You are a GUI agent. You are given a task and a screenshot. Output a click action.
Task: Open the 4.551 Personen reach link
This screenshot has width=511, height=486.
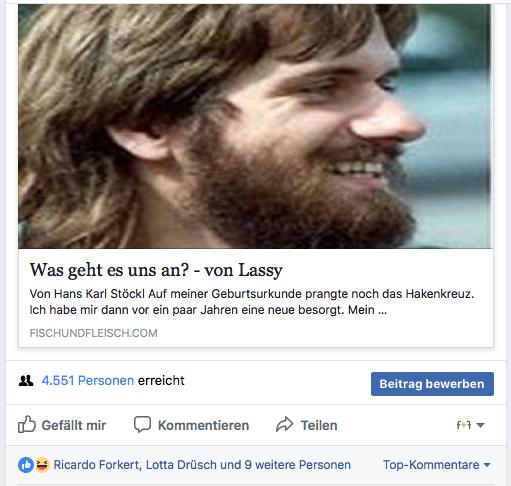click(x=88, y=381)
